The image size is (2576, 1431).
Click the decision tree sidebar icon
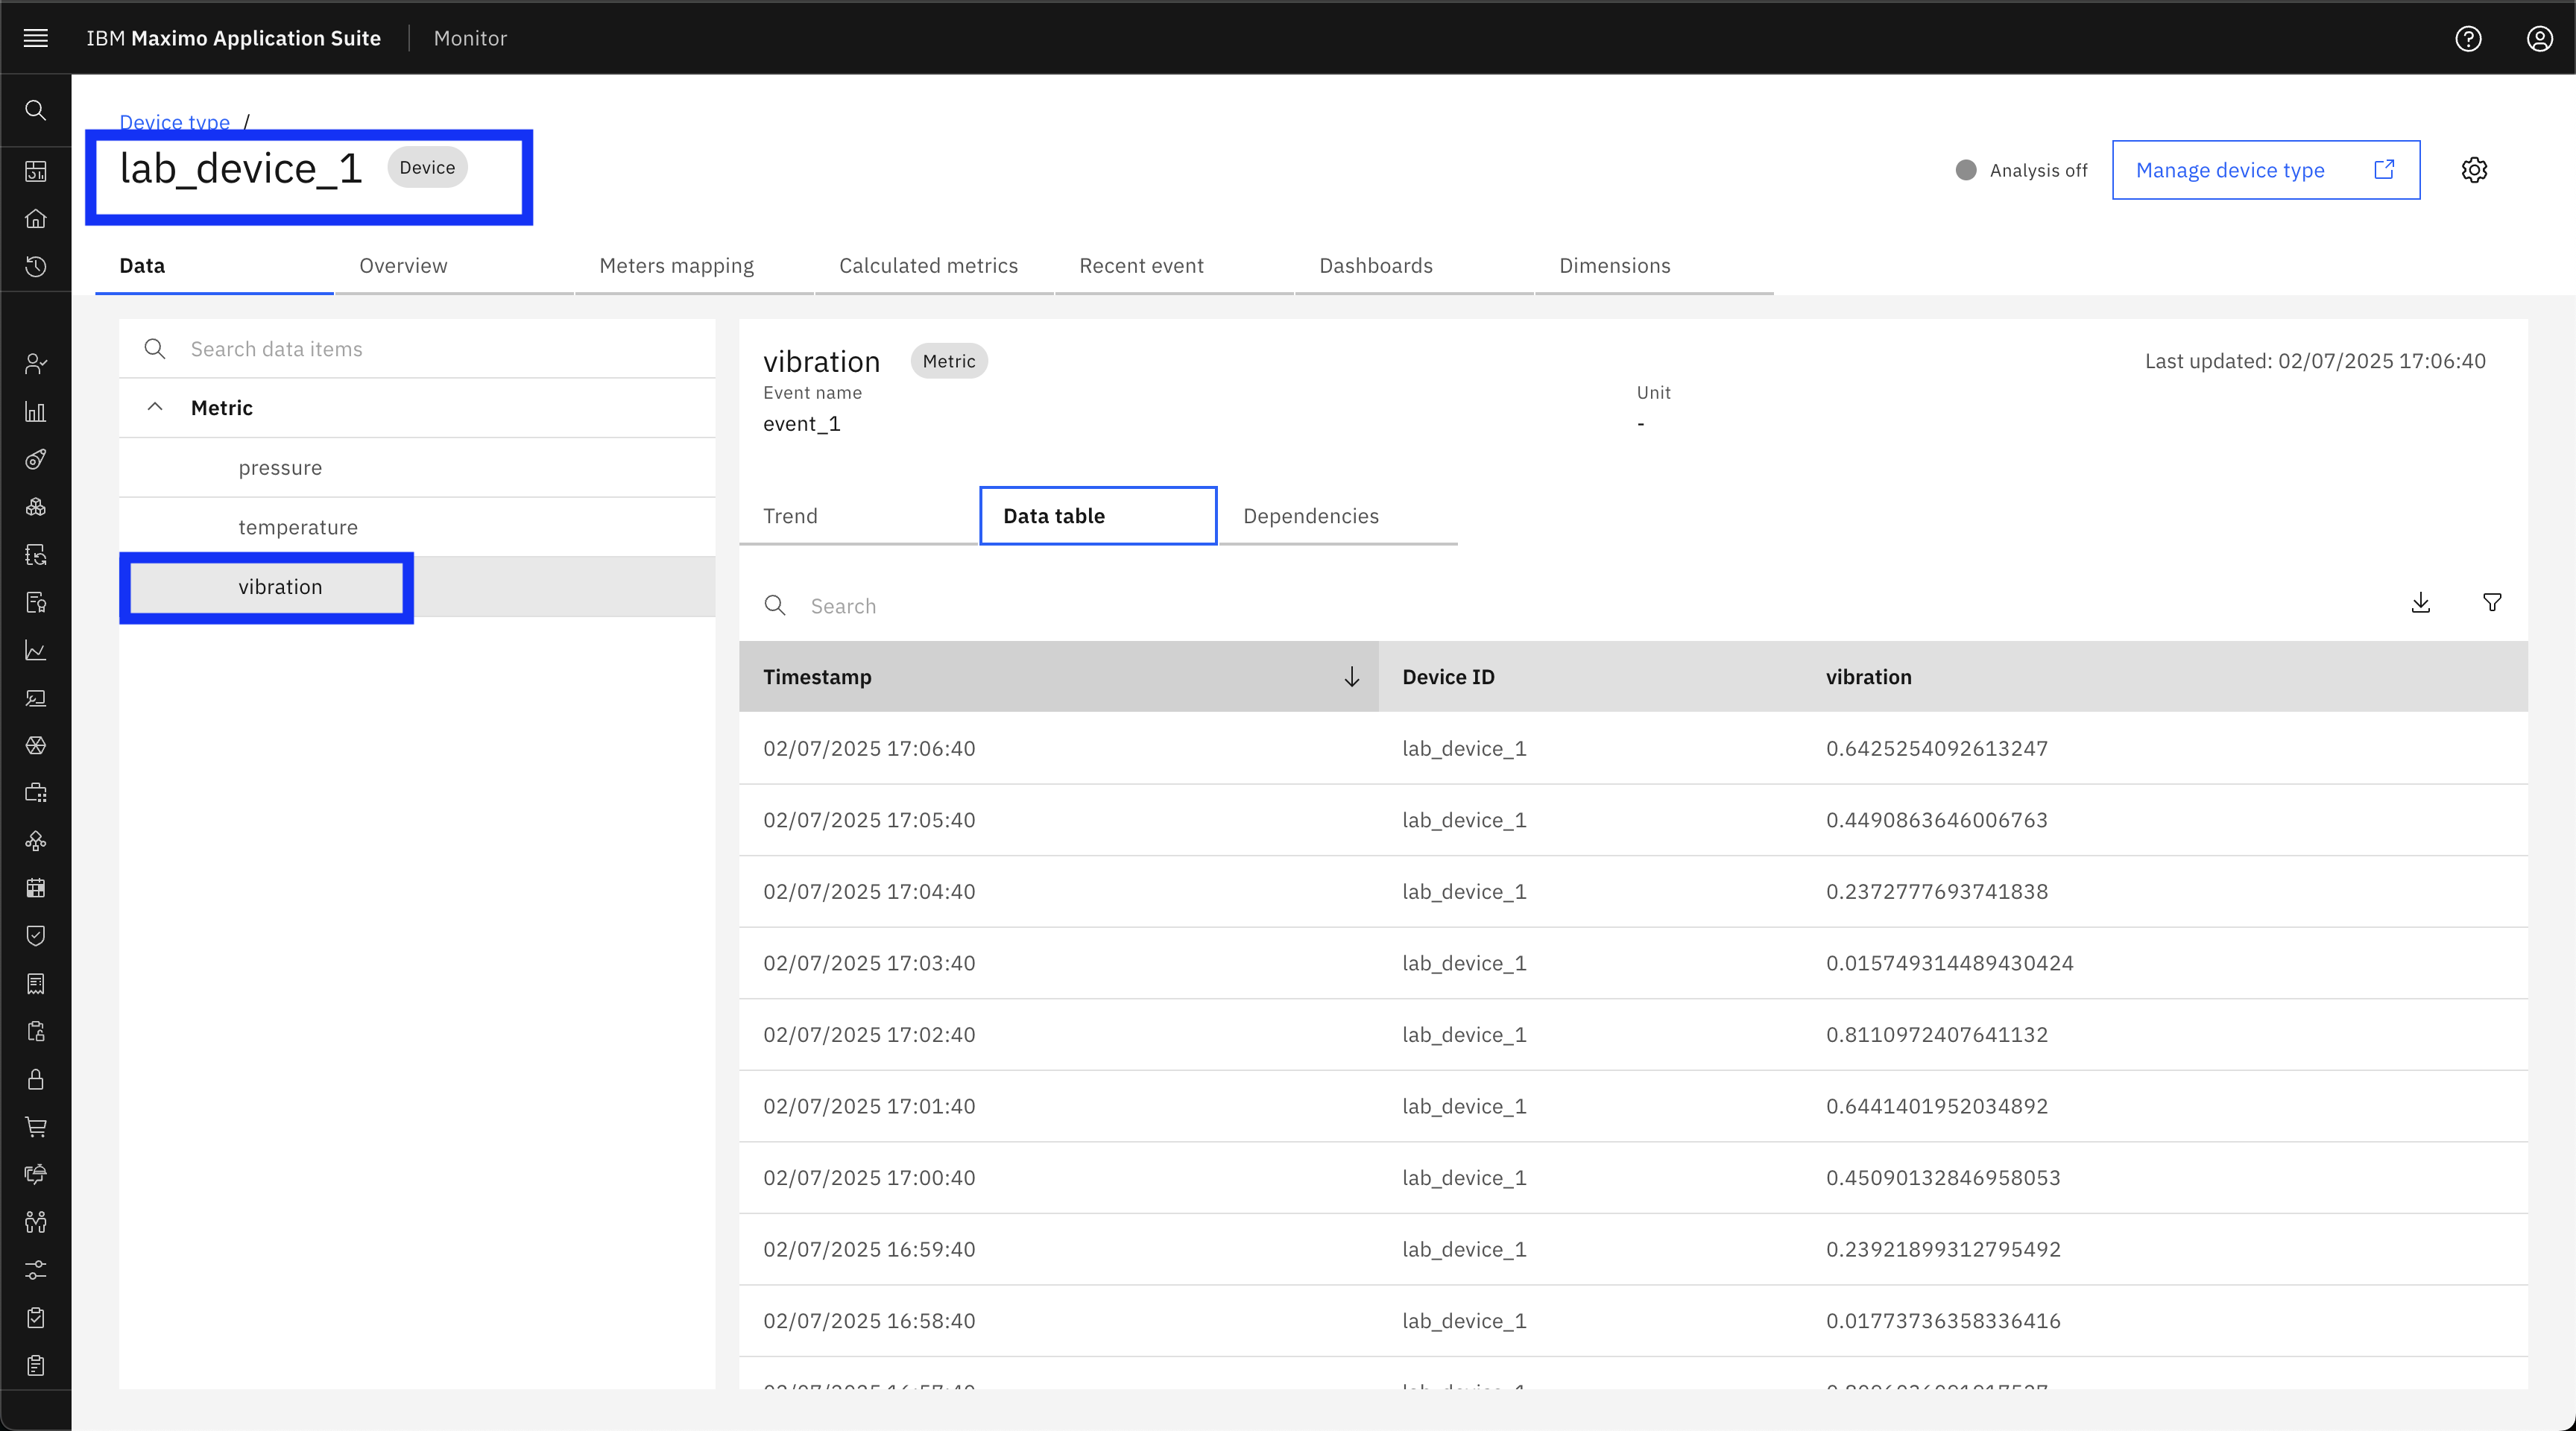point(36,841)
